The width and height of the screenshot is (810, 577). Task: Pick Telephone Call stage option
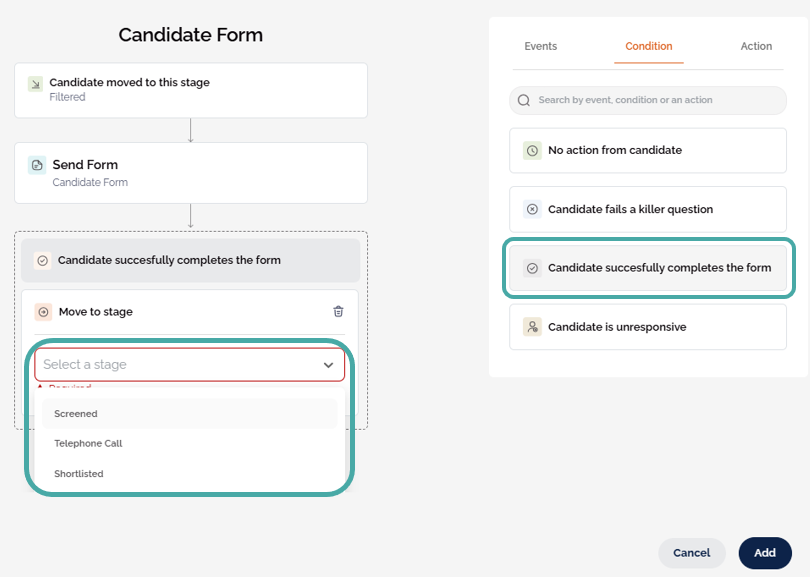(x=88, y=444)
